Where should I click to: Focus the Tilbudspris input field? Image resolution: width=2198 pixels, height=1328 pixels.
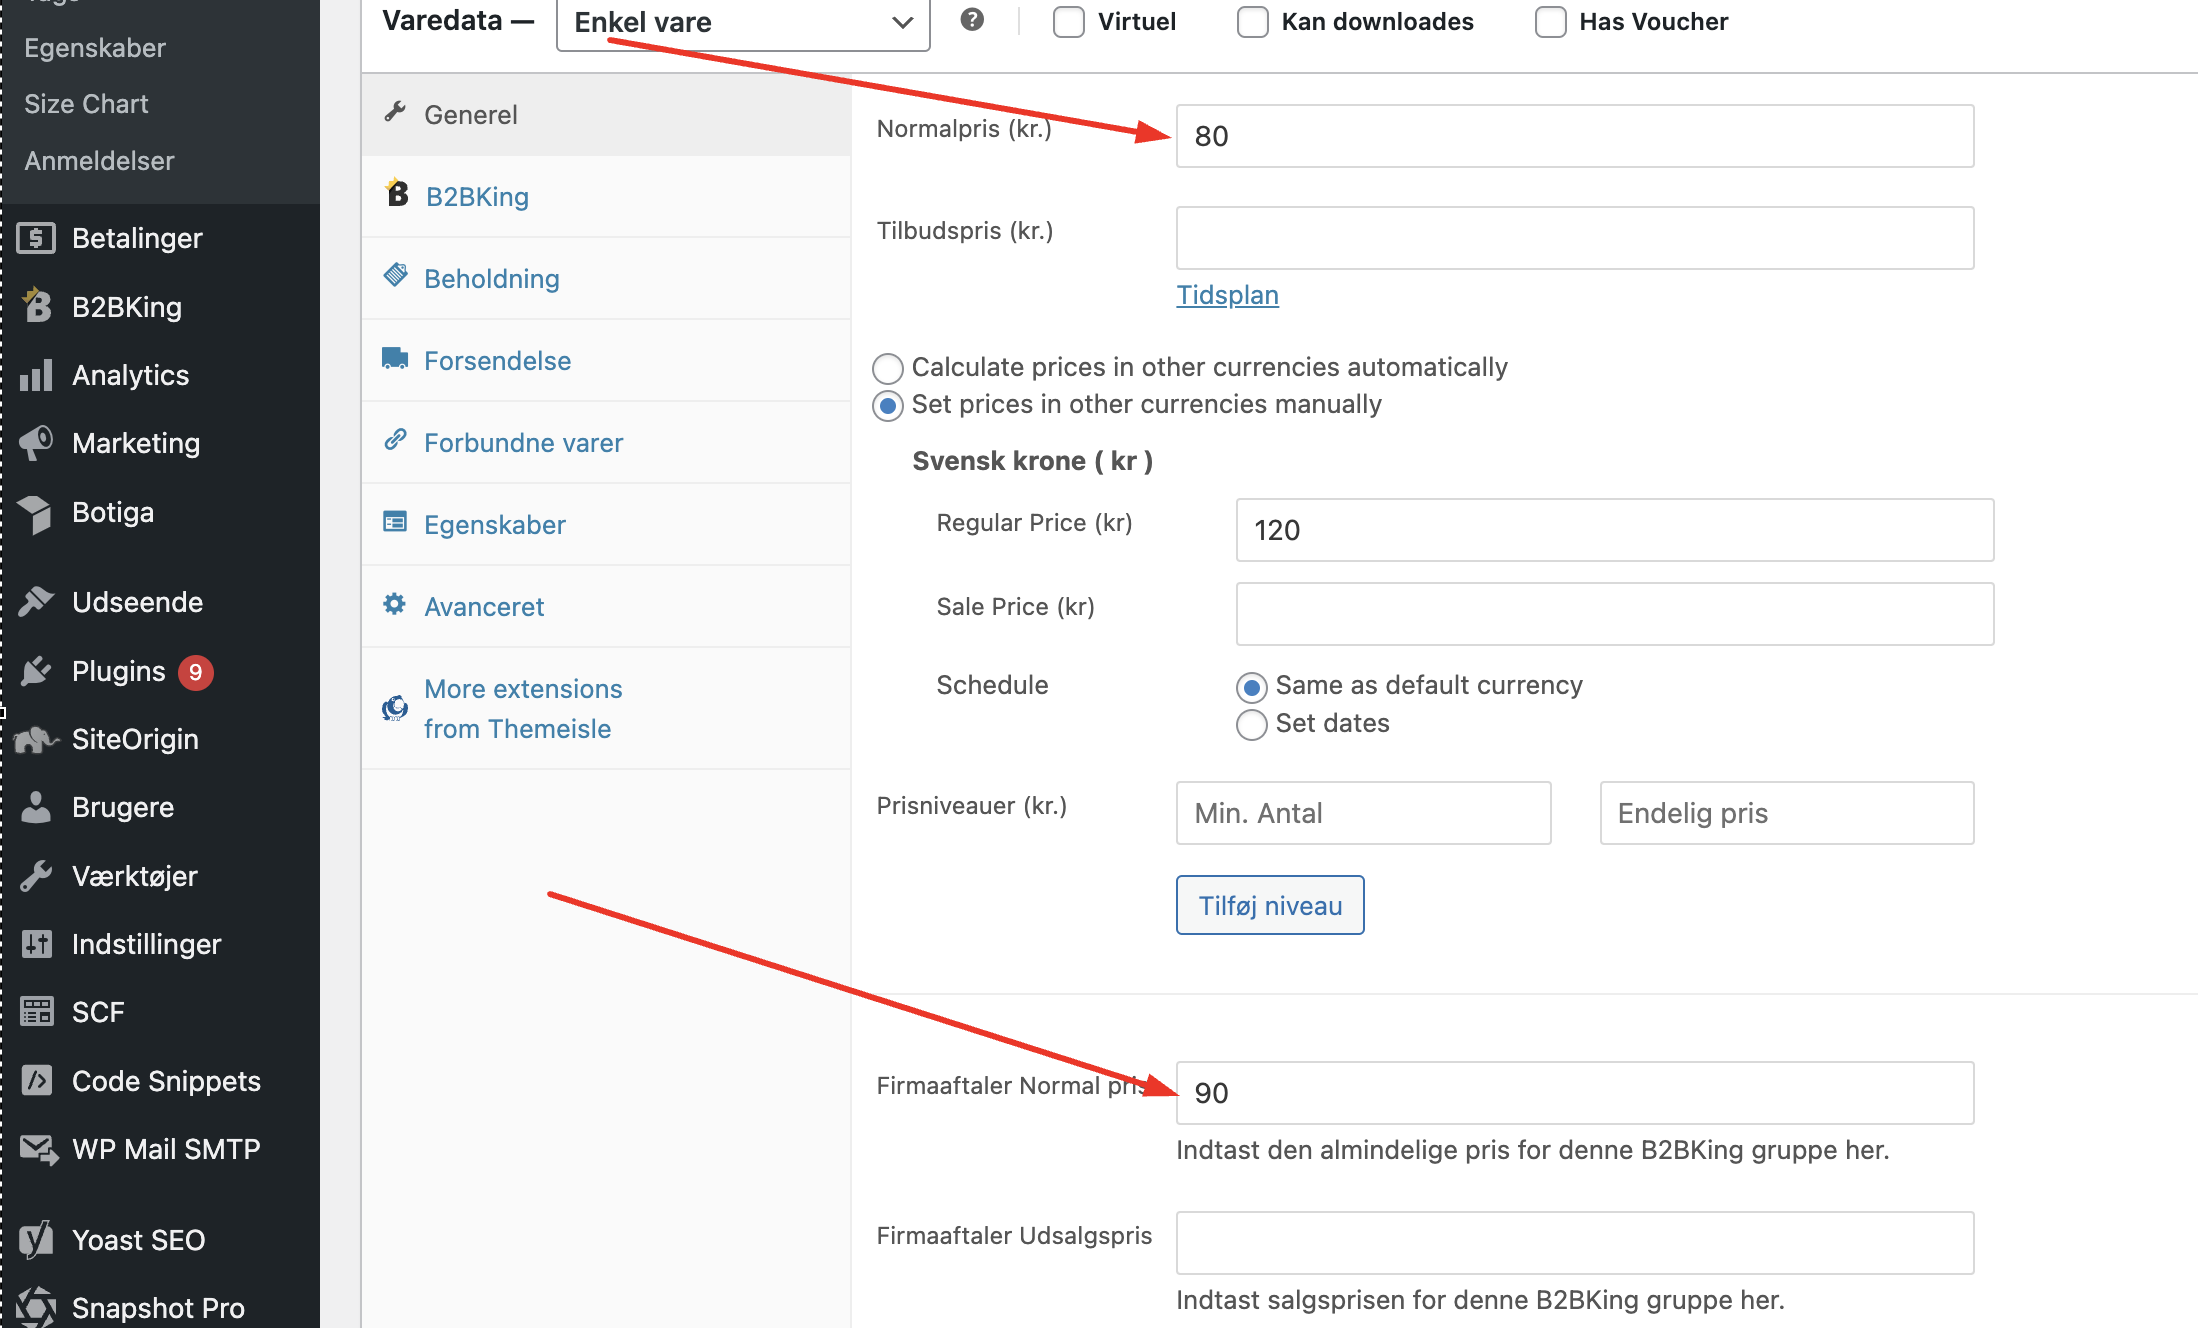1575,238
